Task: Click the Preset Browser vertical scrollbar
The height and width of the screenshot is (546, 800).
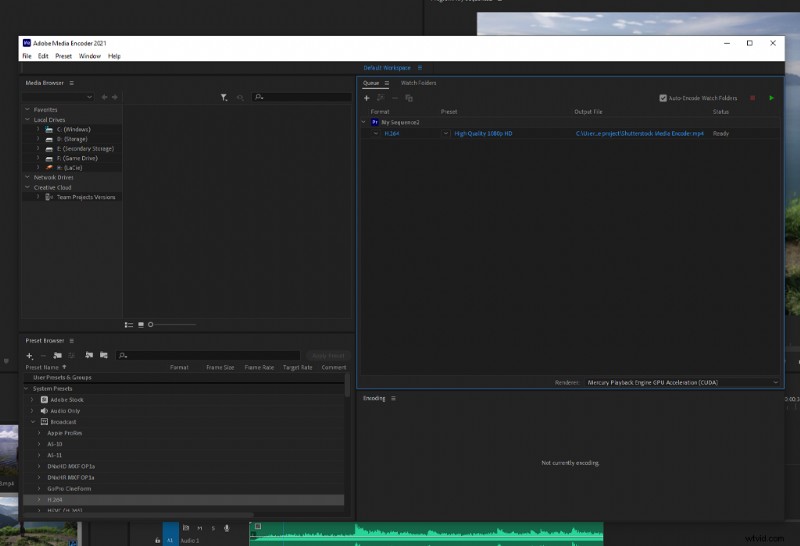Action: [347, 385]
